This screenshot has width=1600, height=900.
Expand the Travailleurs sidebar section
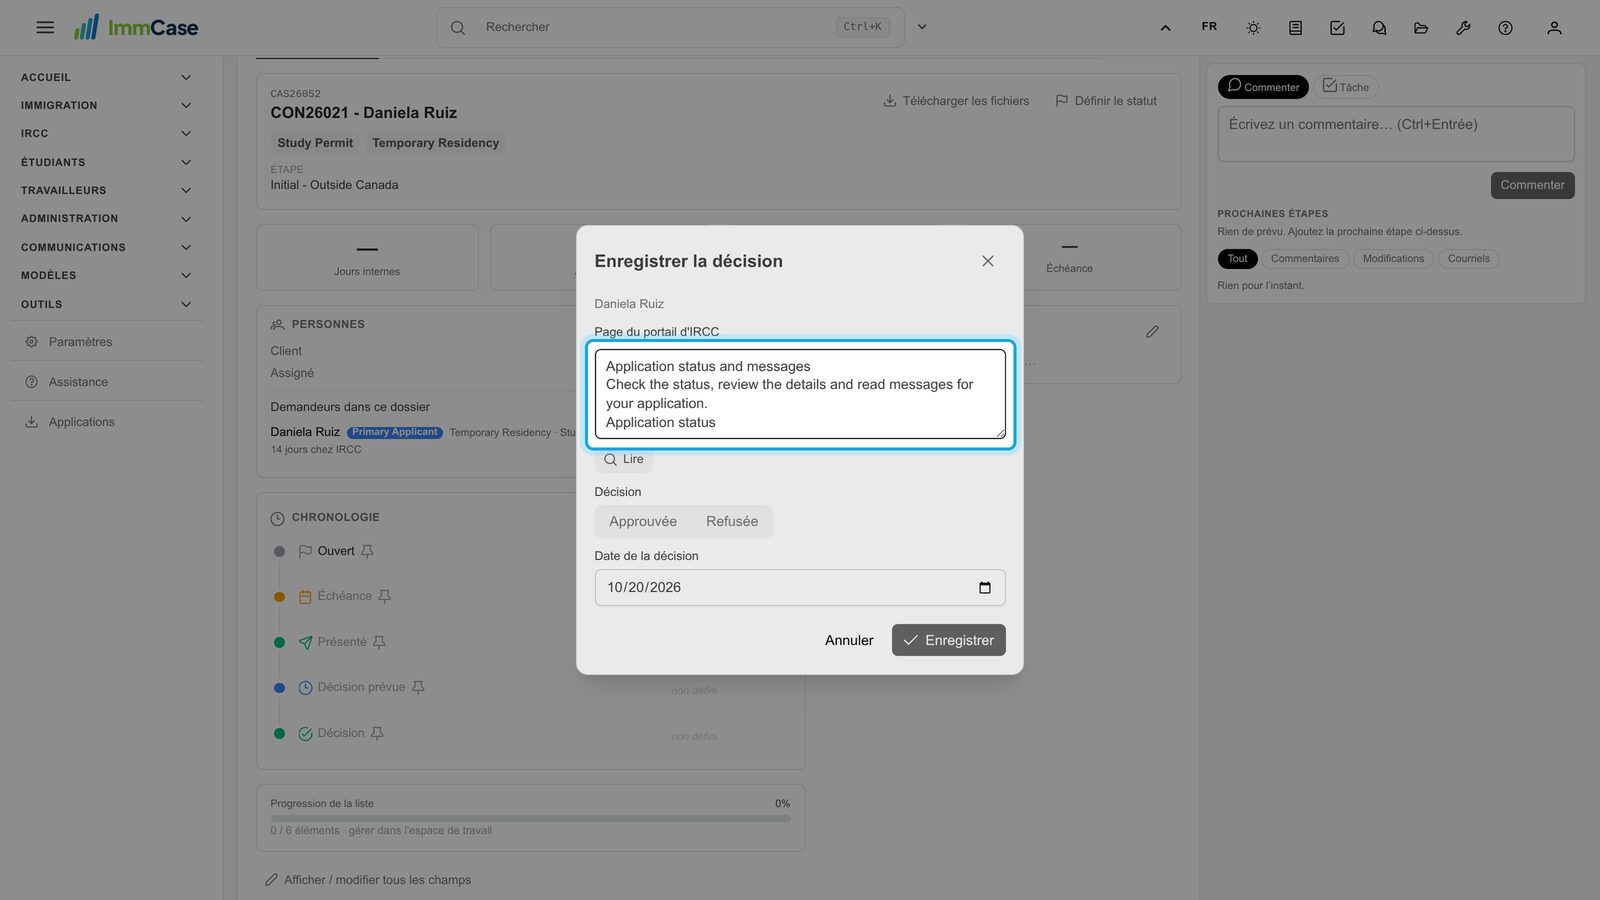click(x=106, y=190)
